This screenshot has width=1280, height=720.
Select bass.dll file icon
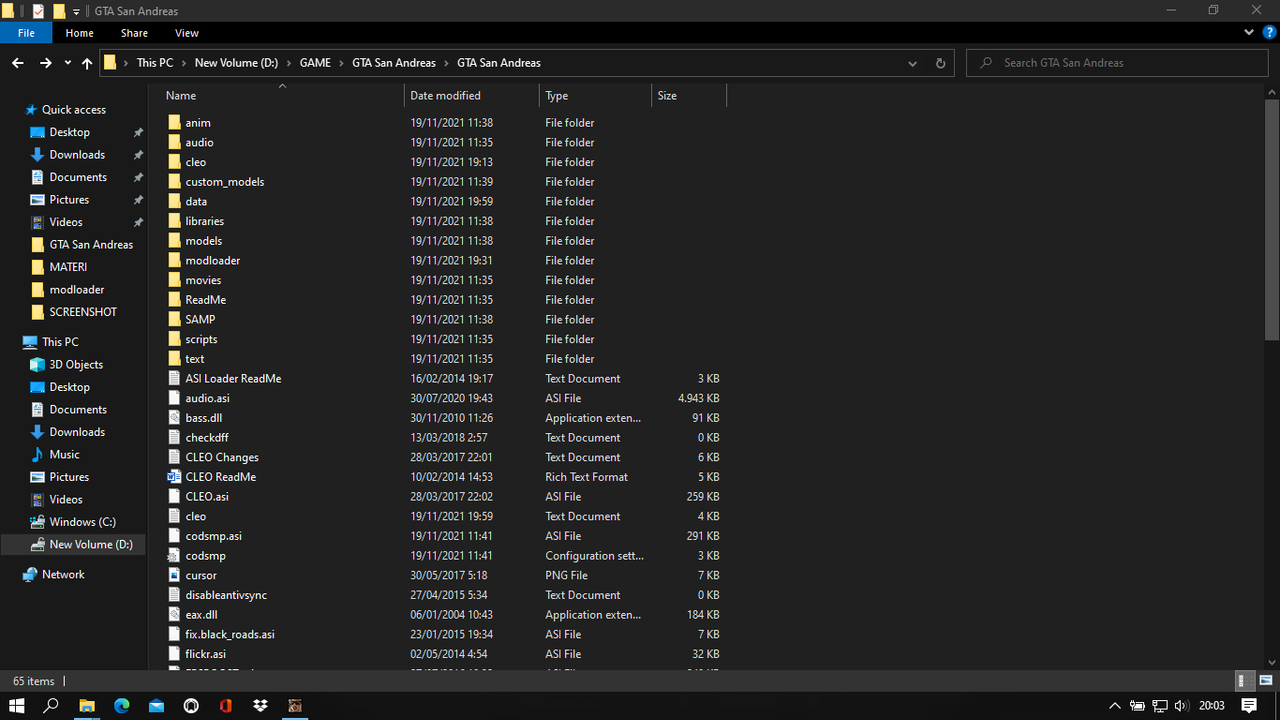tap(174, 418)
